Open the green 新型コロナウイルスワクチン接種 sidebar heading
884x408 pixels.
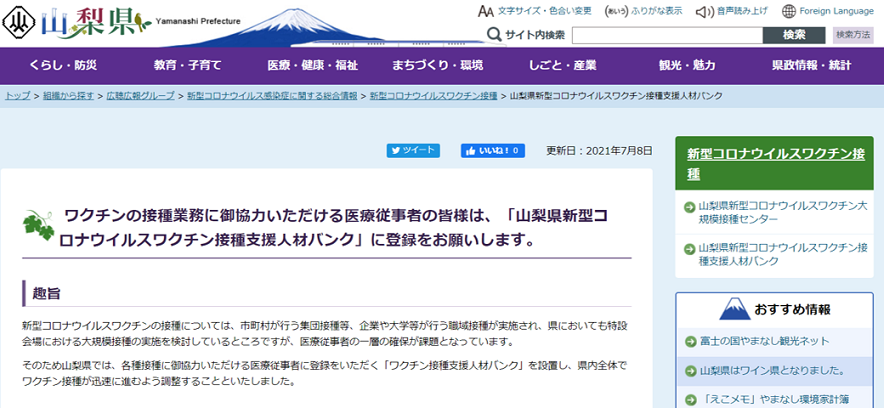click(x=776, y=163)
